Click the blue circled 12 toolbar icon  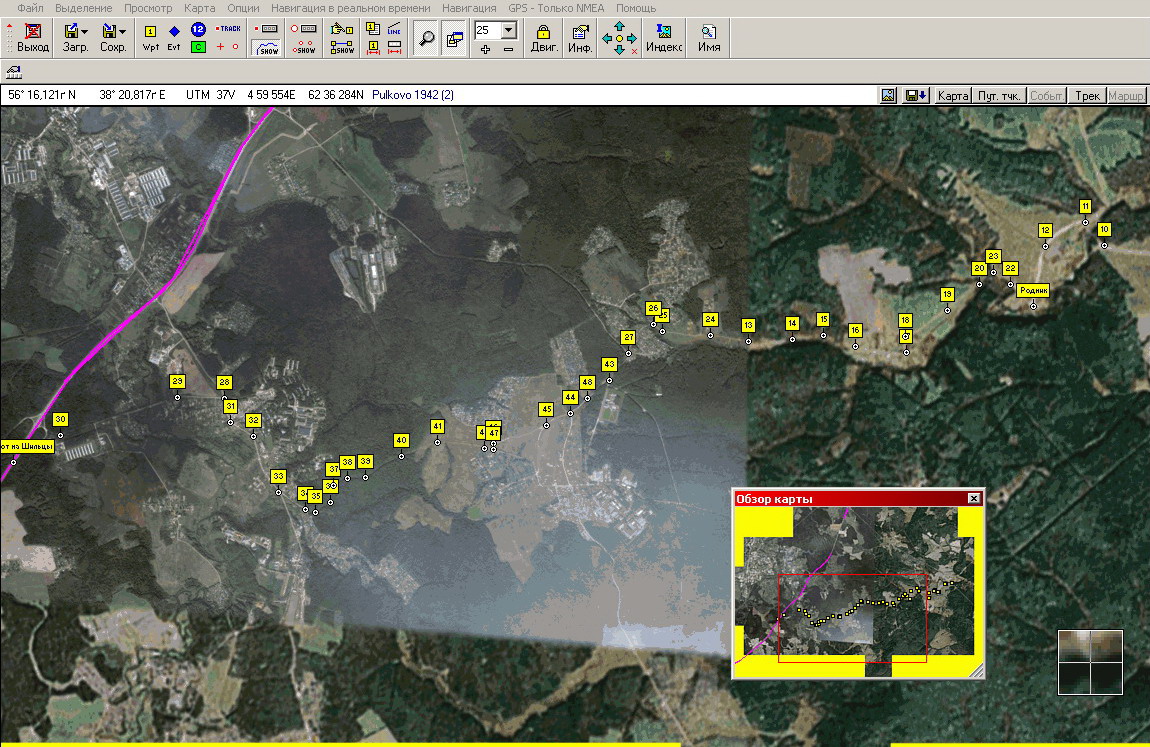point(198,30)
